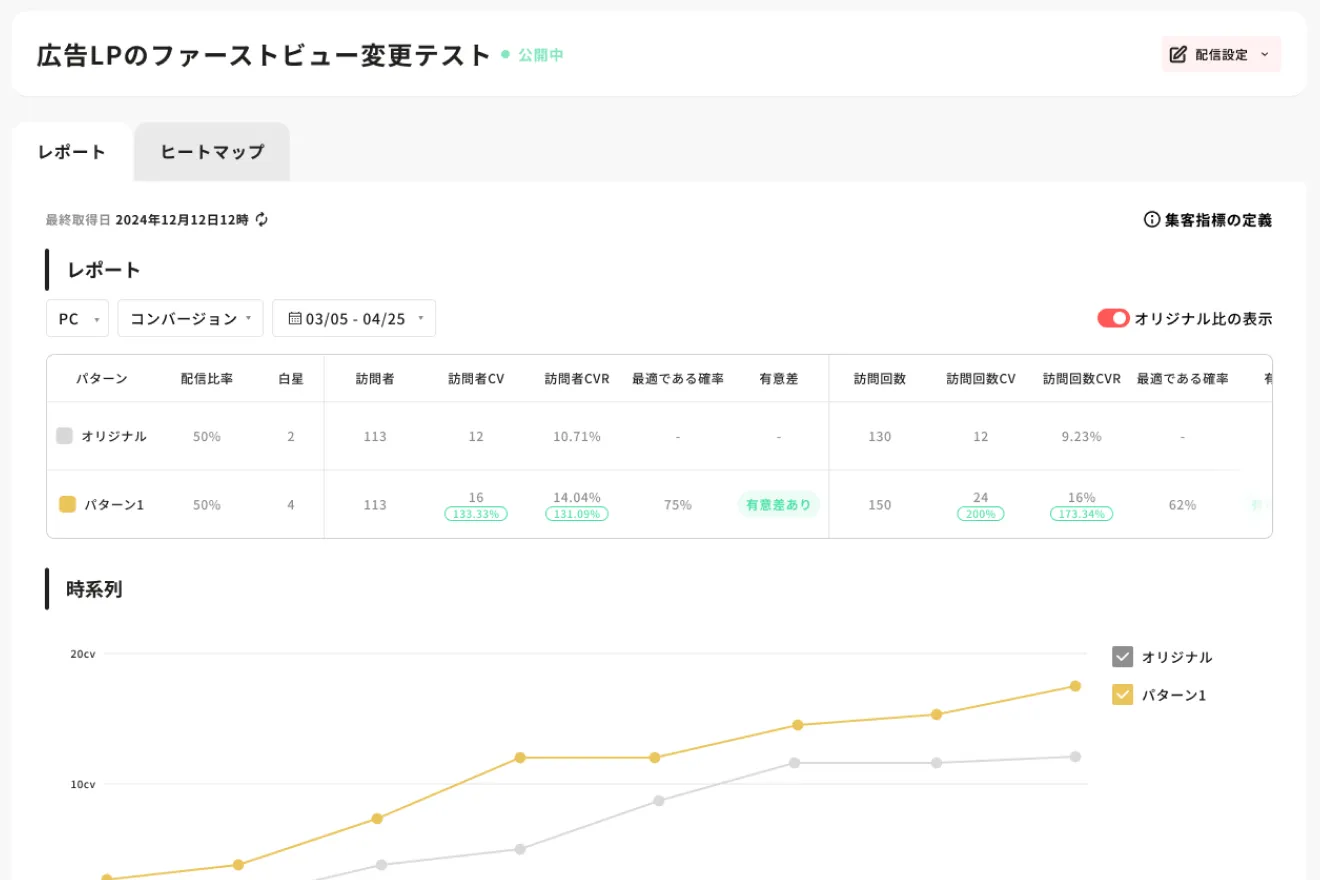
Task: Click the edit pencil icon in 配信設定 button
Action: click(x=1178, y=54)
